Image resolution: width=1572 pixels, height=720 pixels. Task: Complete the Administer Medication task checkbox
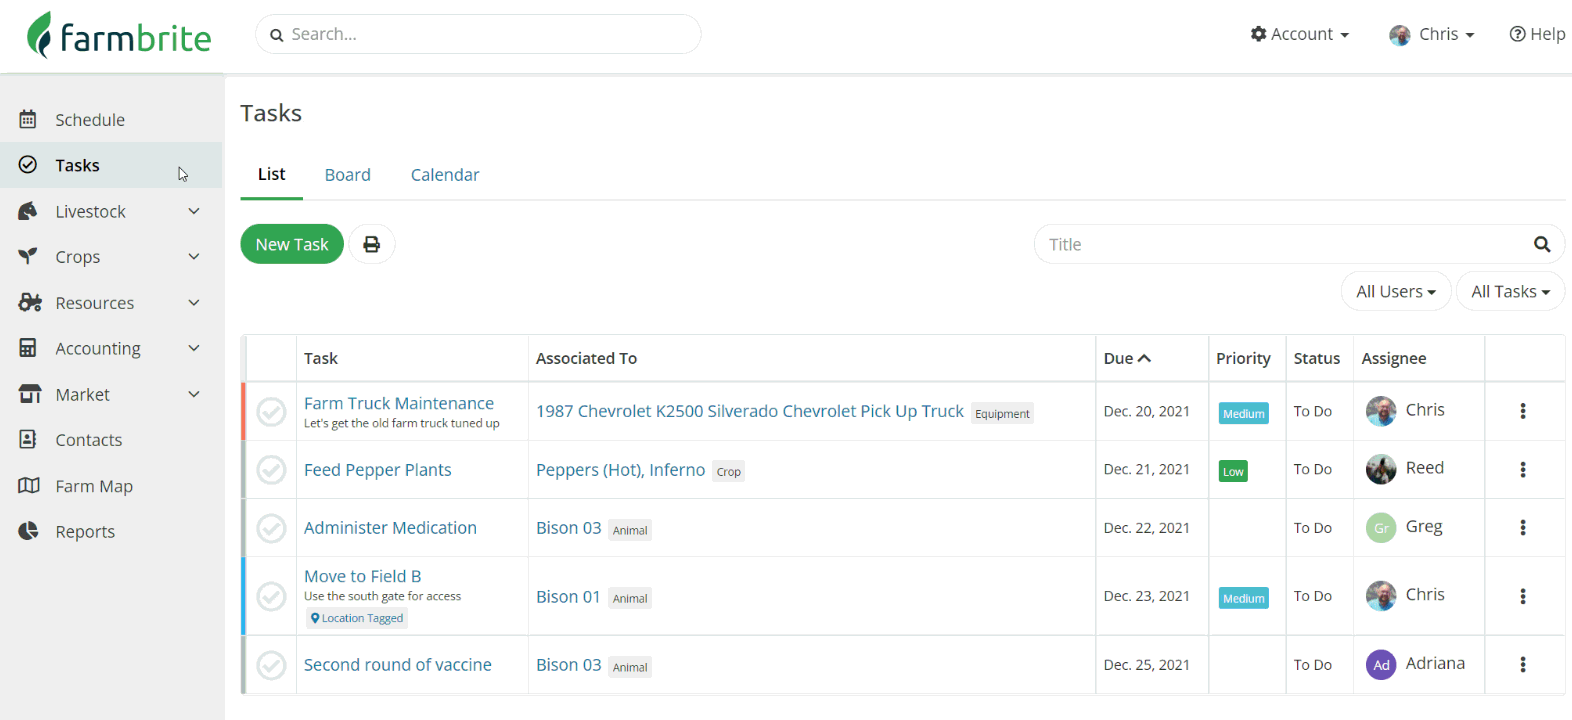click(271, 528)
